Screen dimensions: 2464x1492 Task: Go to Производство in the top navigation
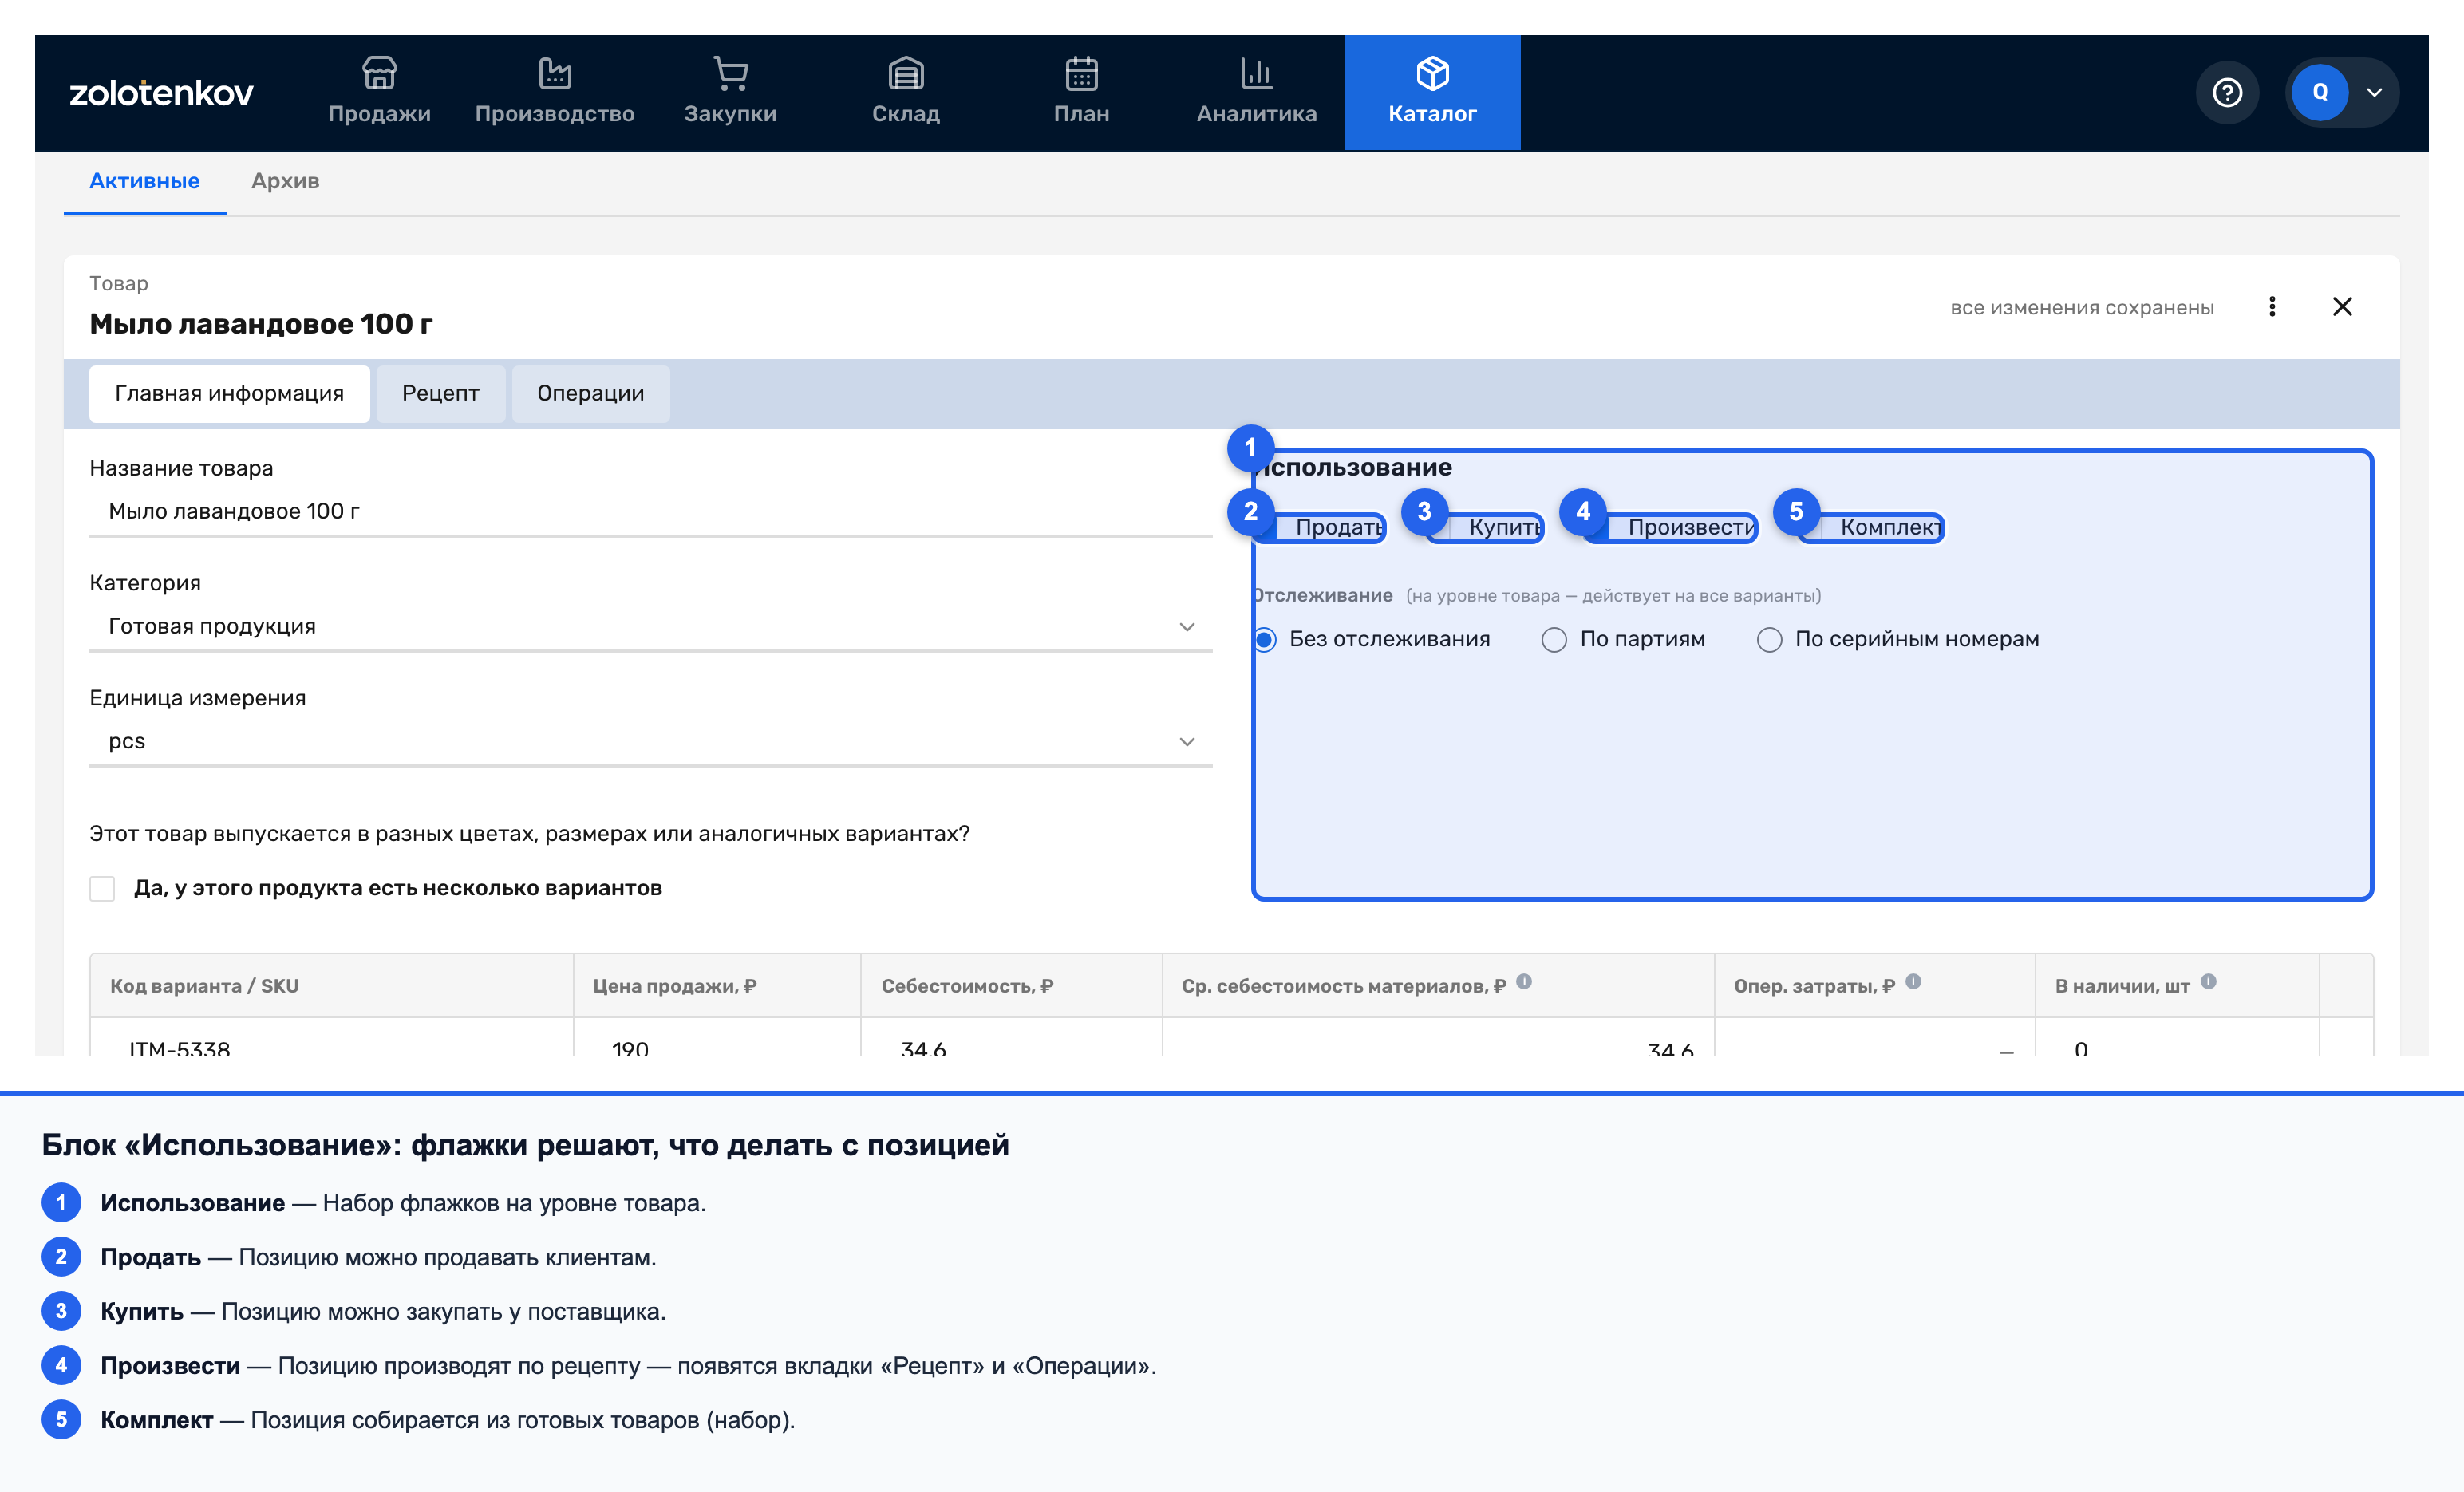point(554,92)
